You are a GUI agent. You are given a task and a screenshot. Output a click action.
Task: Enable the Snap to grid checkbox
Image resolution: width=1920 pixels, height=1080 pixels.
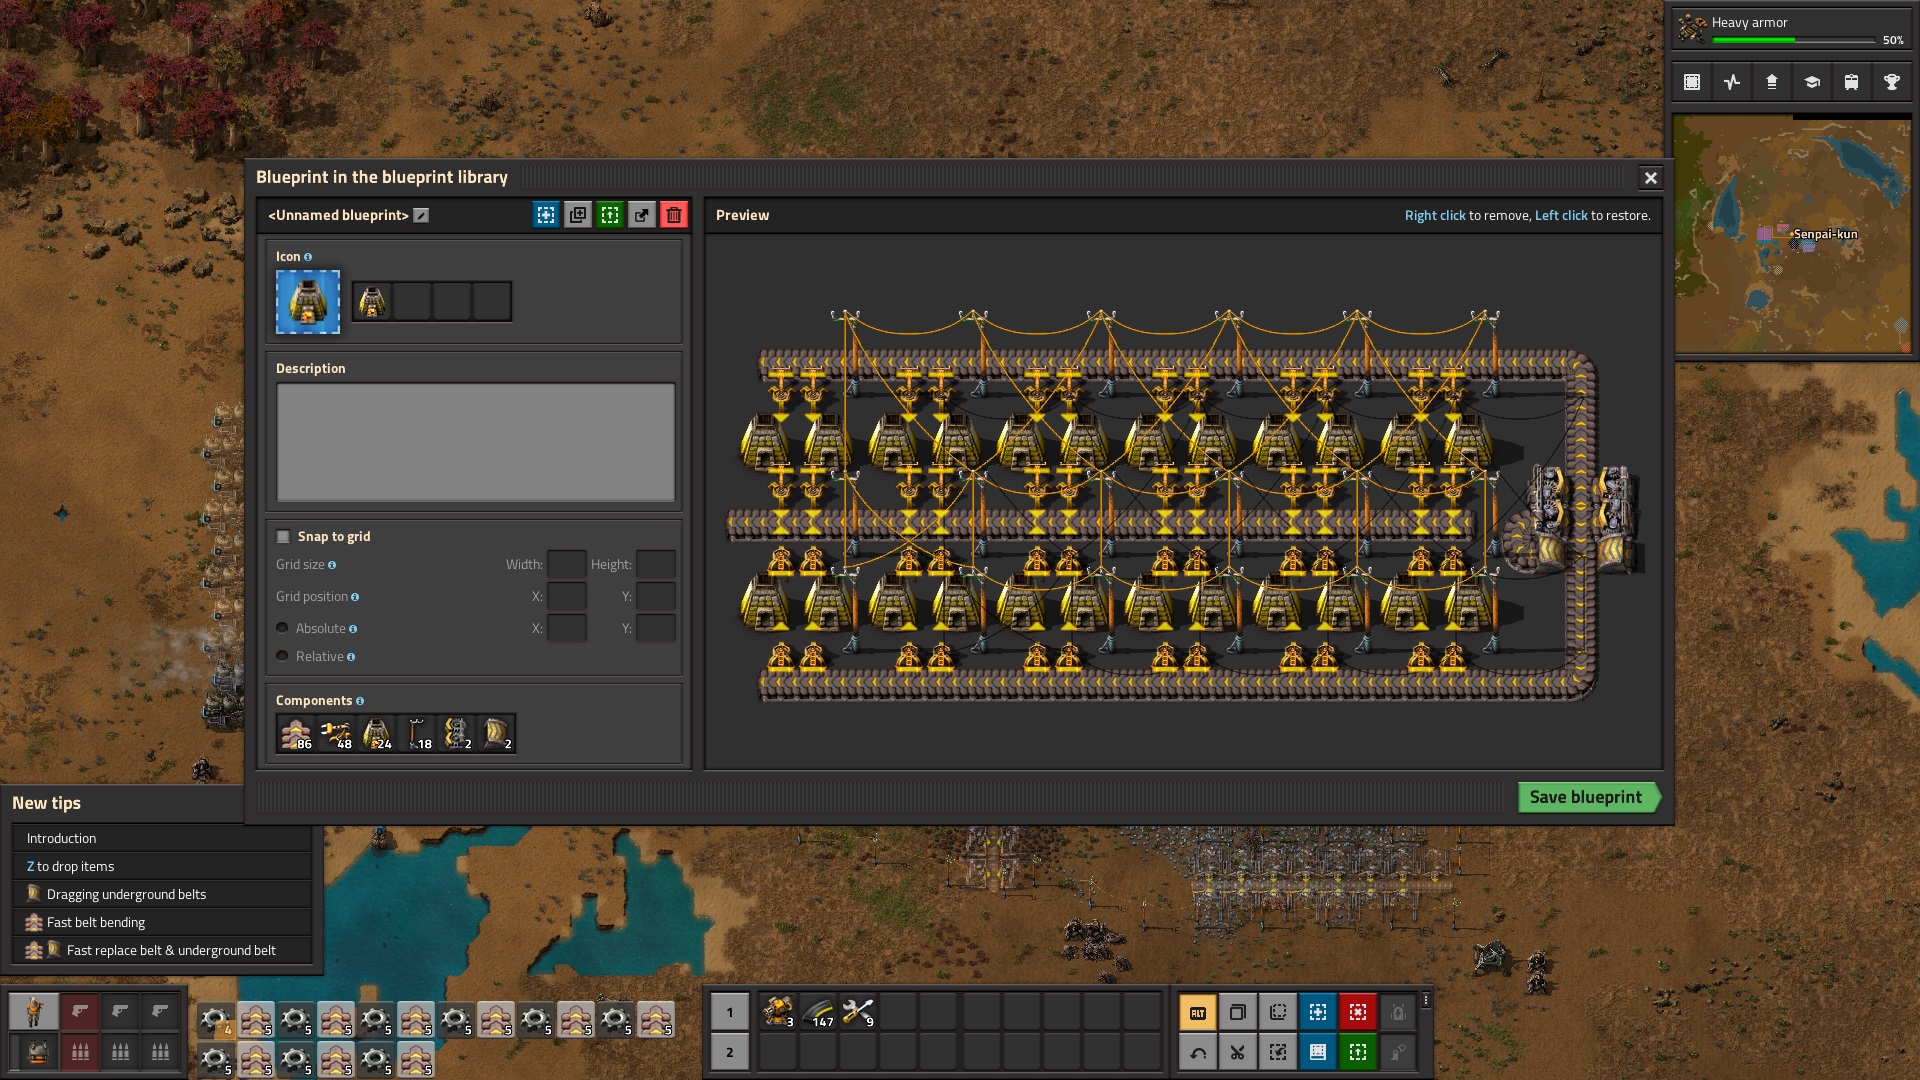pos(284,537)
